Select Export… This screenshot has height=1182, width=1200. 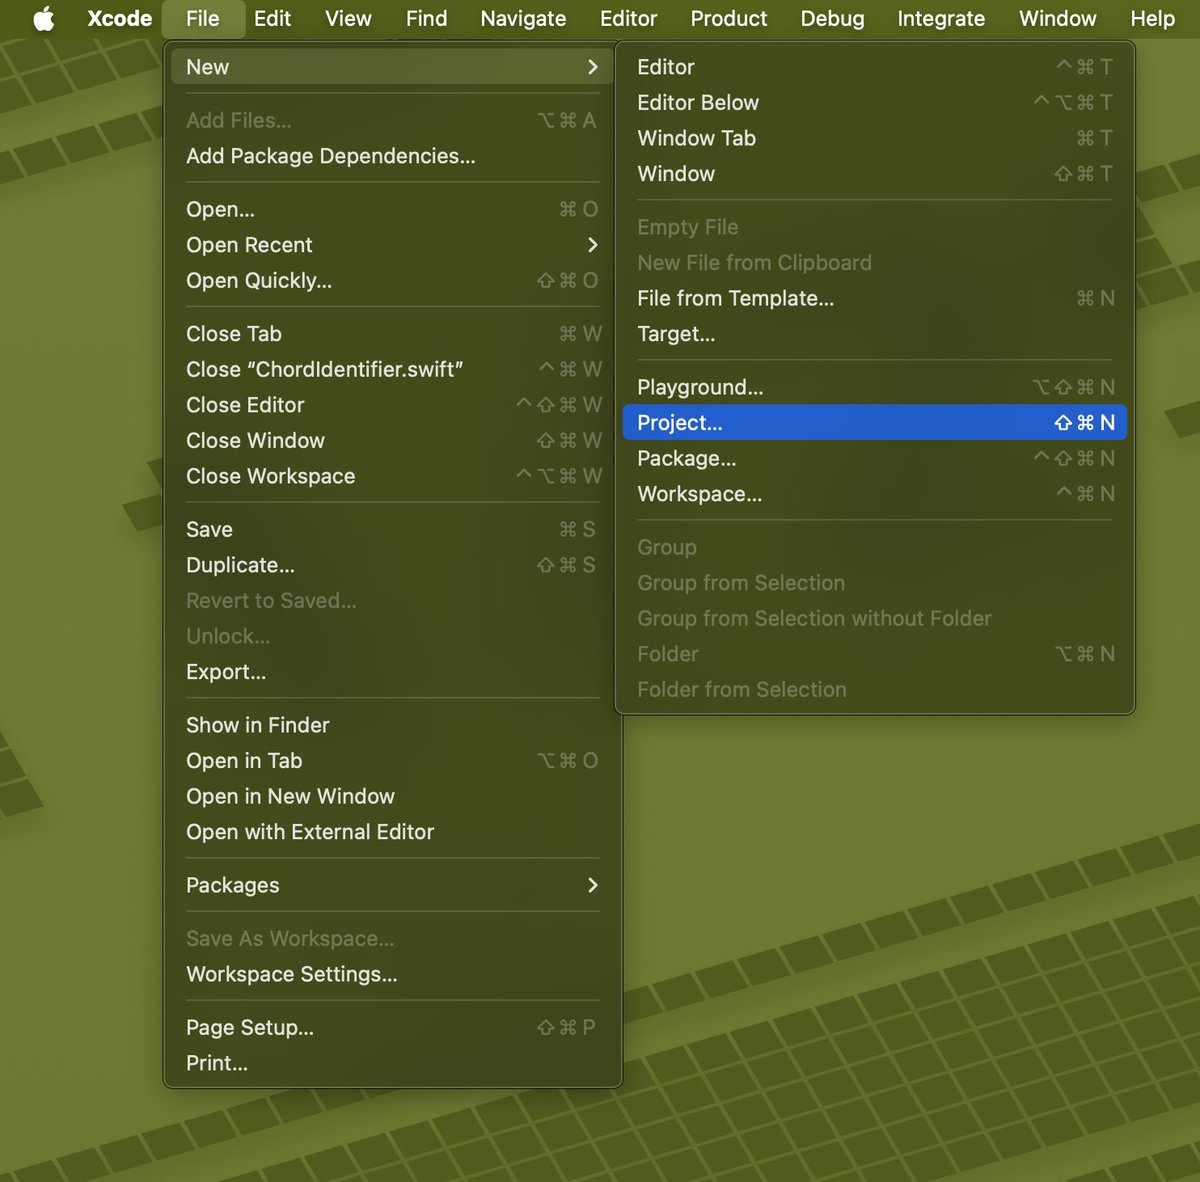pyautogui.click(x=392, y=672)
